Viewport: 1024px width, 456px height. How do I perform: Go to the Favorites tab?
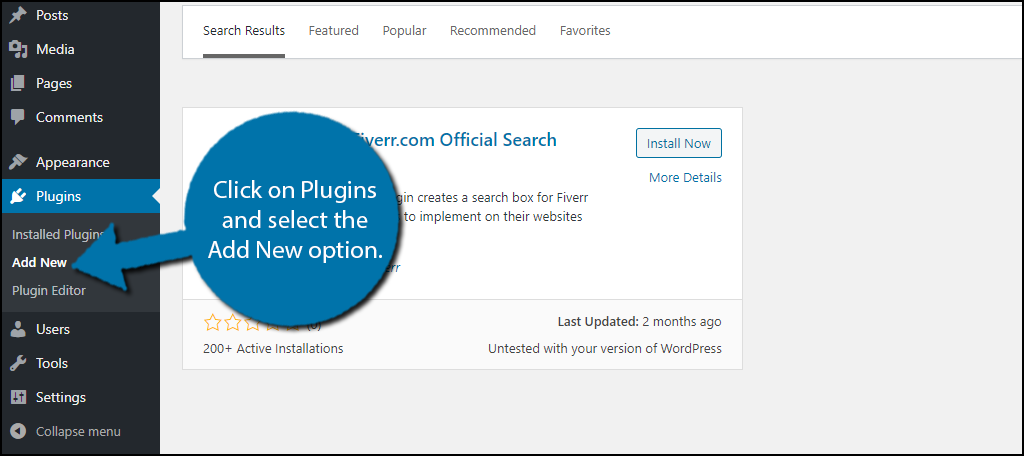coord(585,31)
